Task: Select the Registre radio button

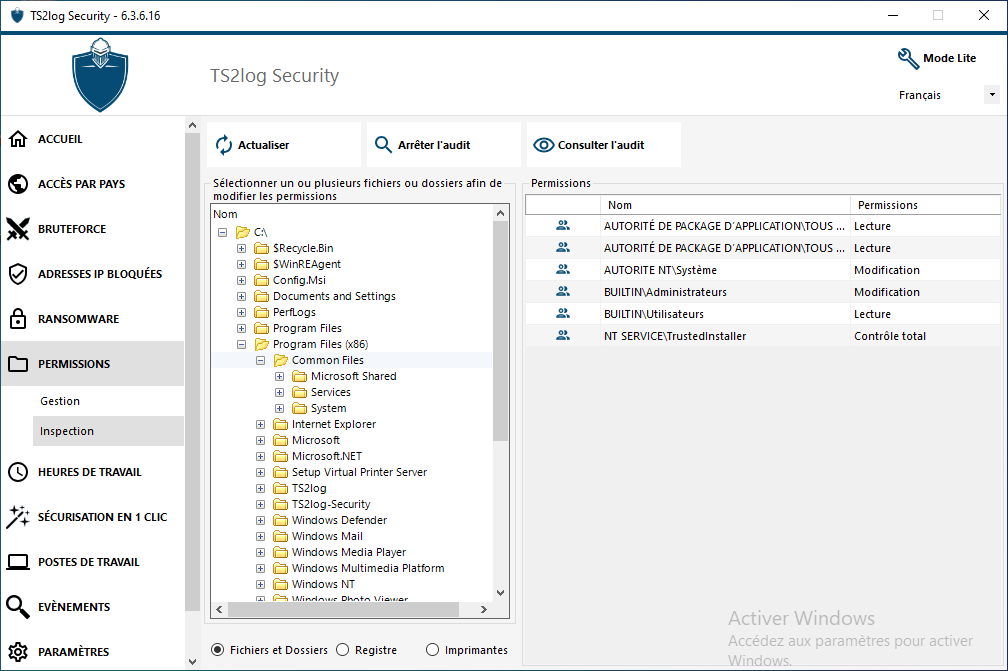Action: [343, 650]
